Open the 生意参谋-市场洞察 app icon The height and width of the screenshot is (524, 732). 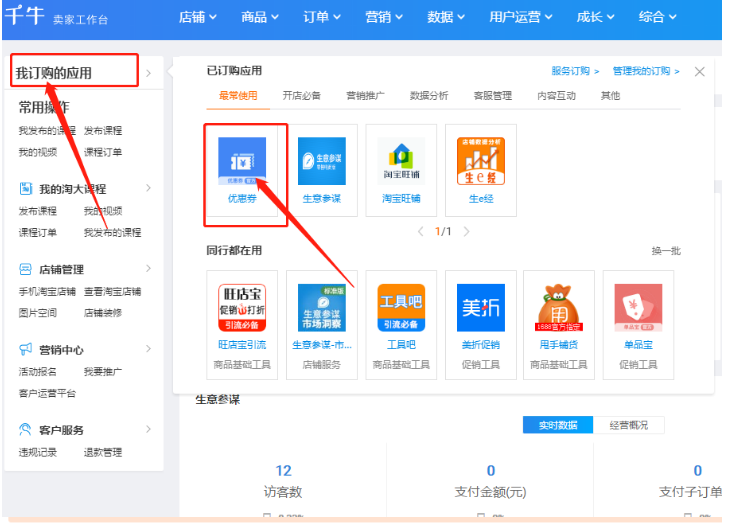(322, 308)
